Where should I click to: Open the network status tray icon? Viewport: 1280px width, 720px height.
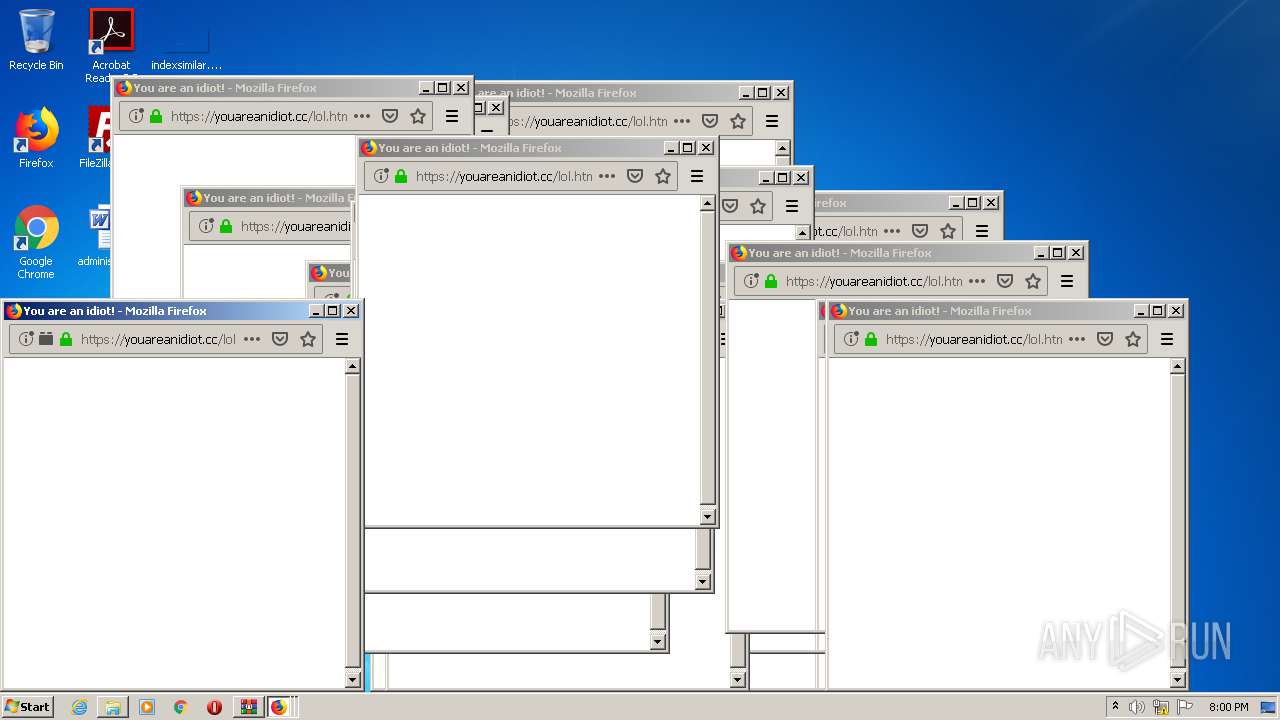[1161, 707]
